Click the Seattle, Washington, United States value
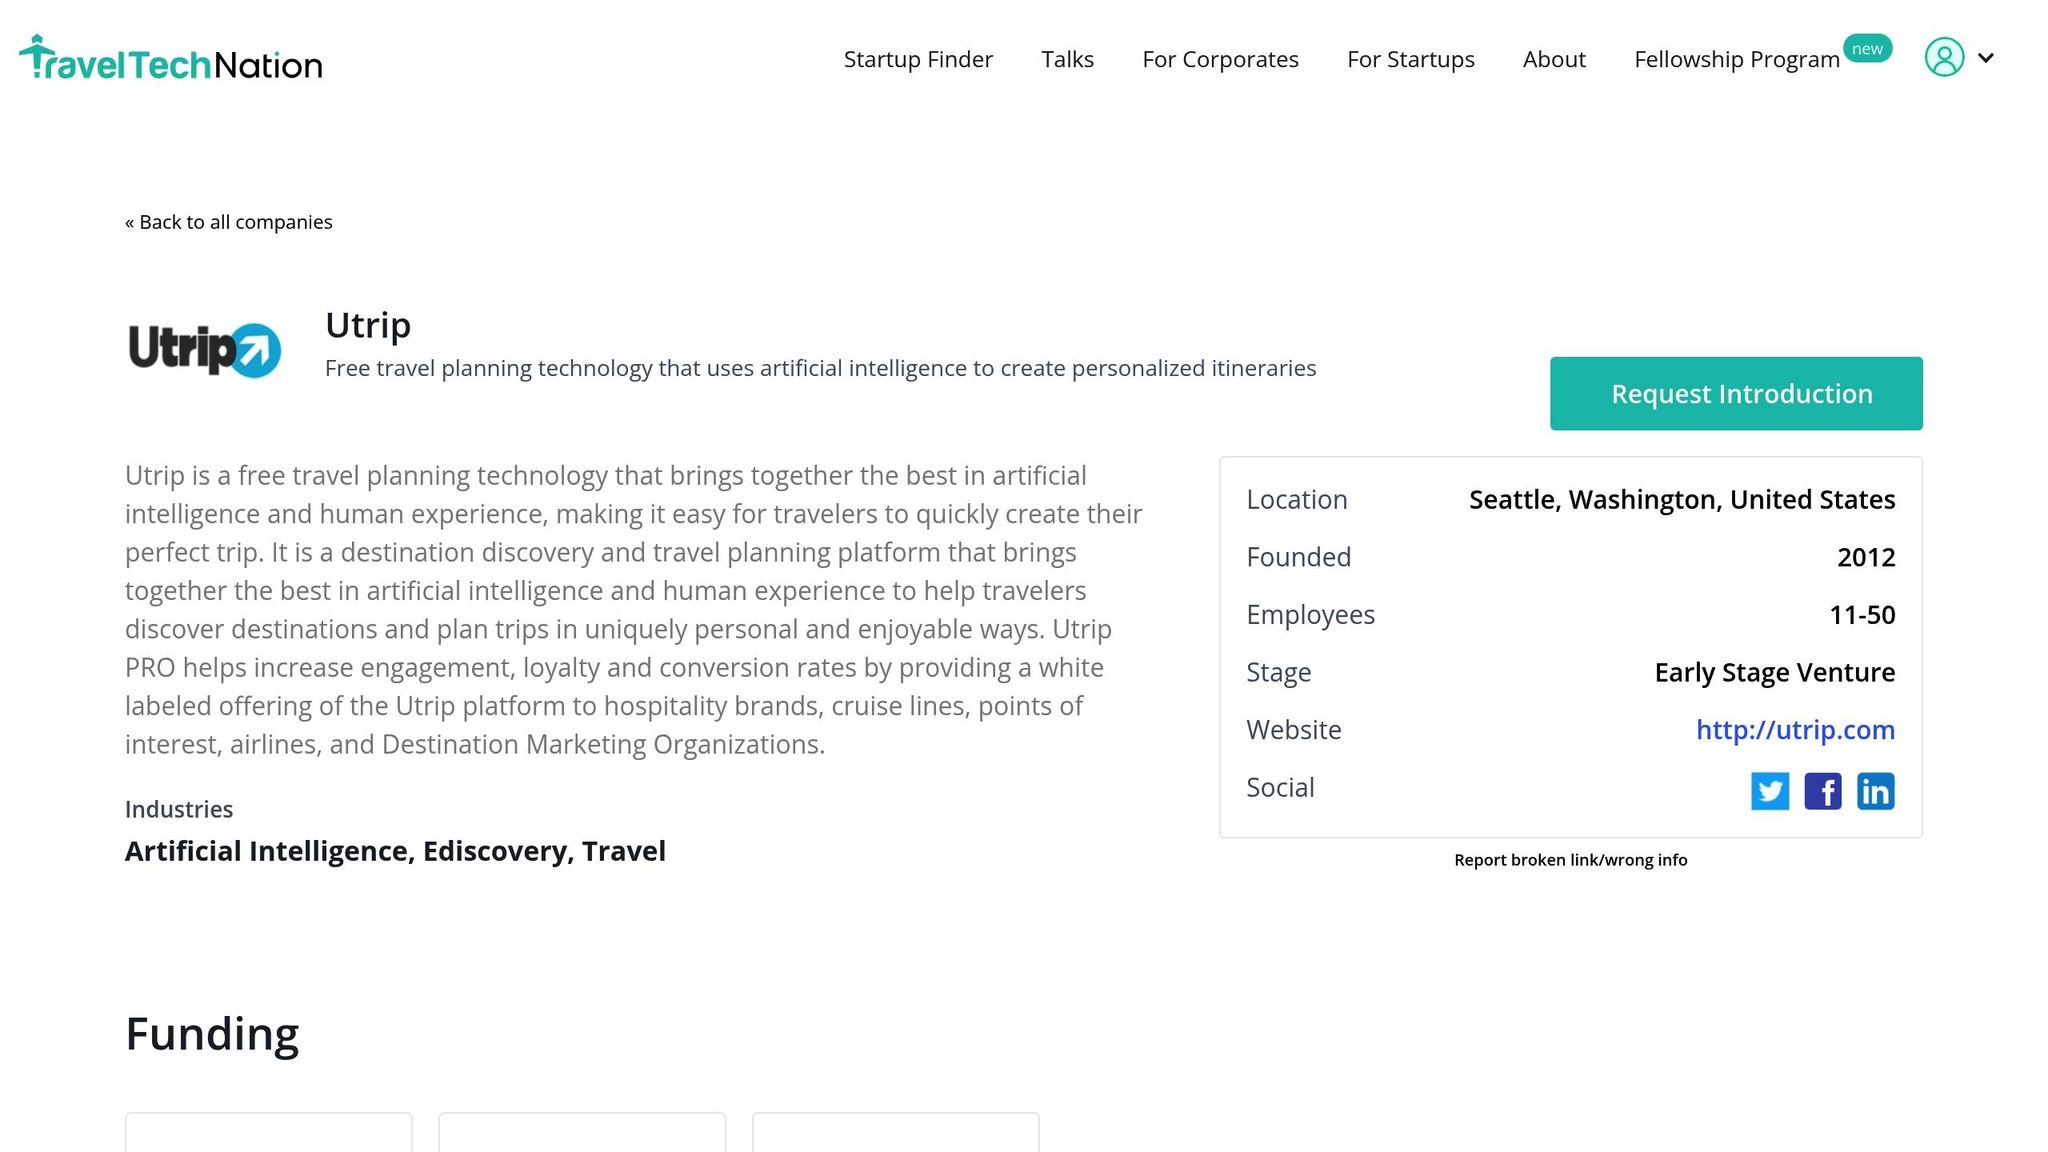The width and height of the screenshot is (2048, 1152). click(x=1682, y=500)
